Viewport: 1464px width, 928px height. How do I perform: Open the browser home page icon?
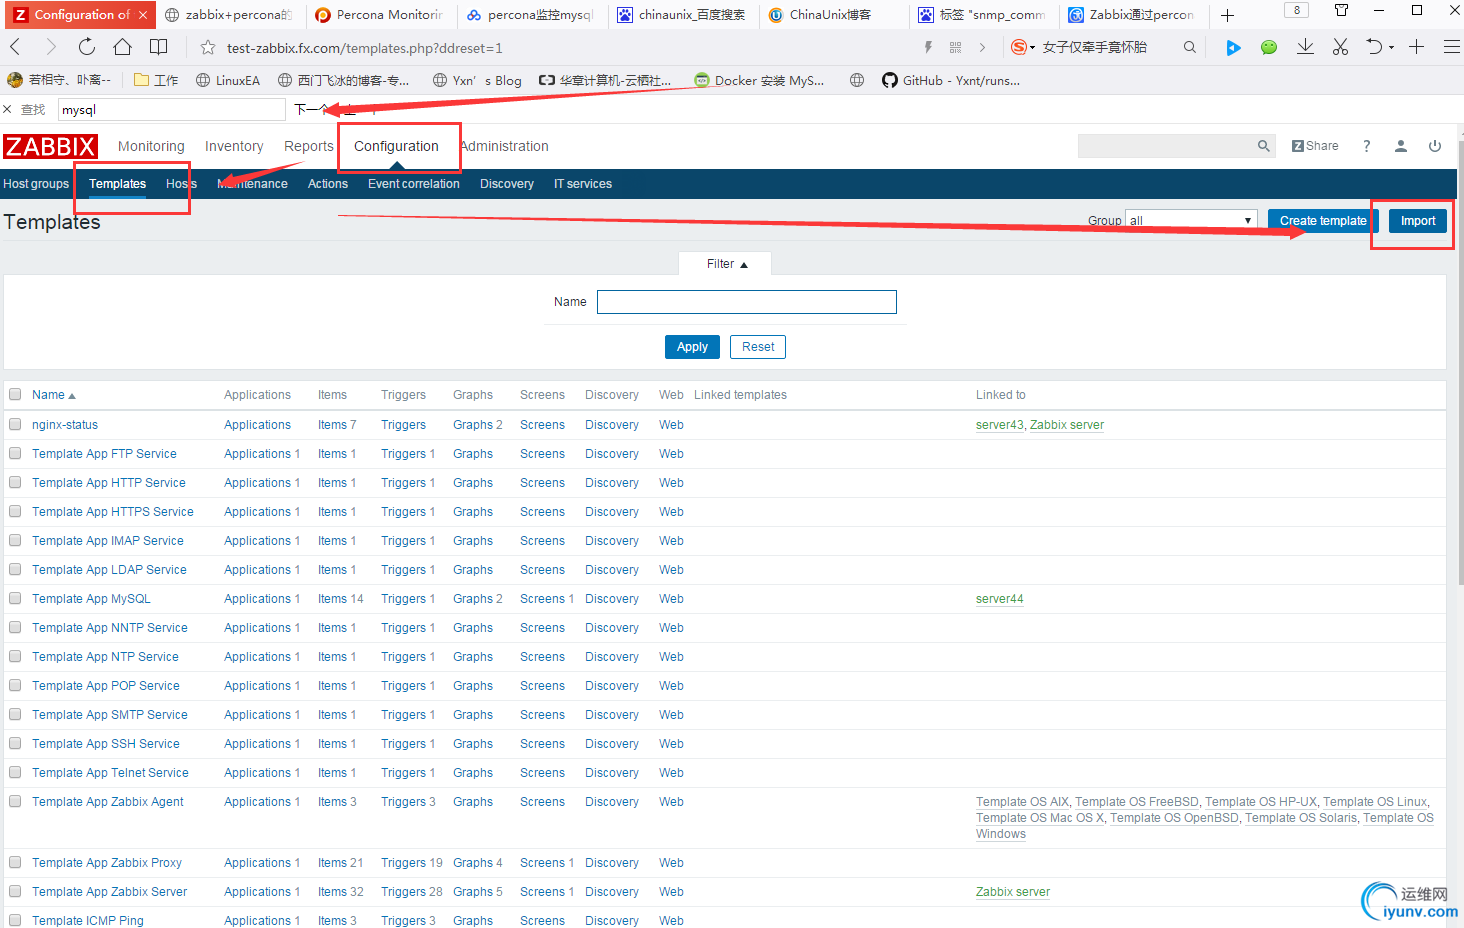coord(122,47)
